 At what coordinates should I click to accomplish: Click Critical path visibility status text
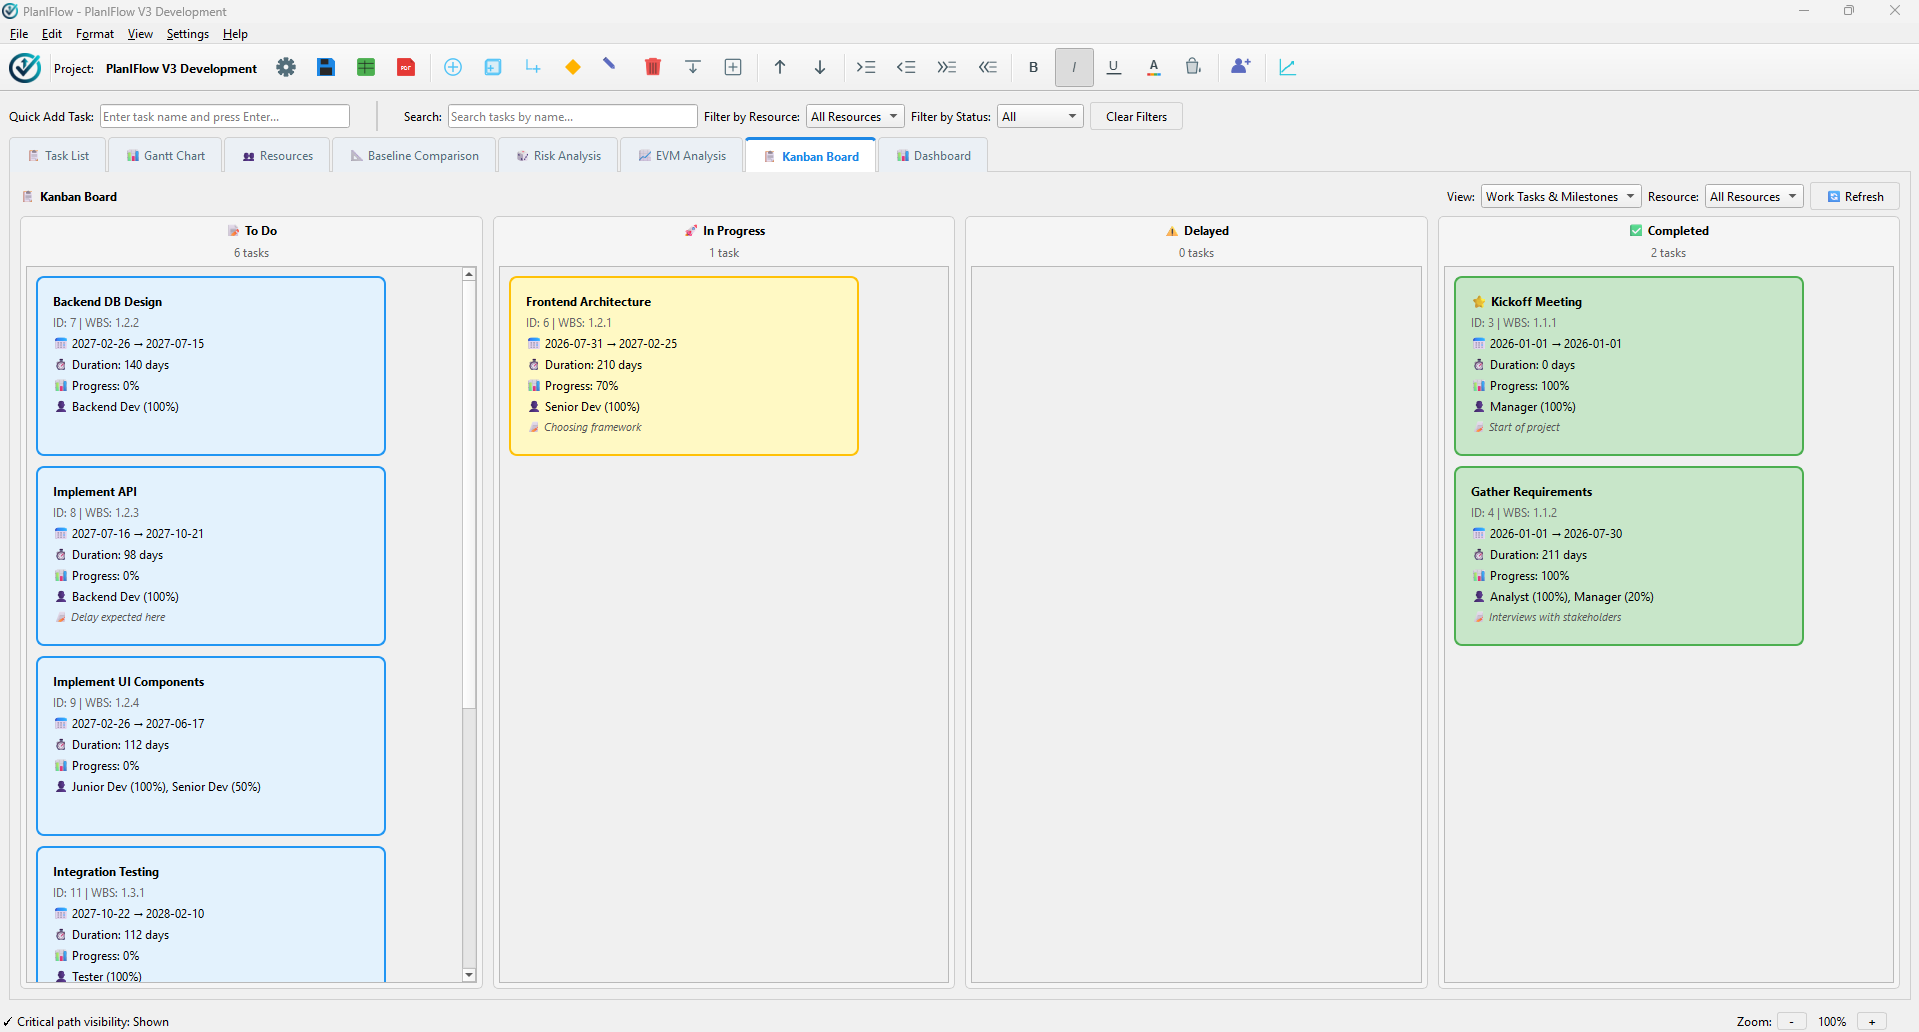93,1022
